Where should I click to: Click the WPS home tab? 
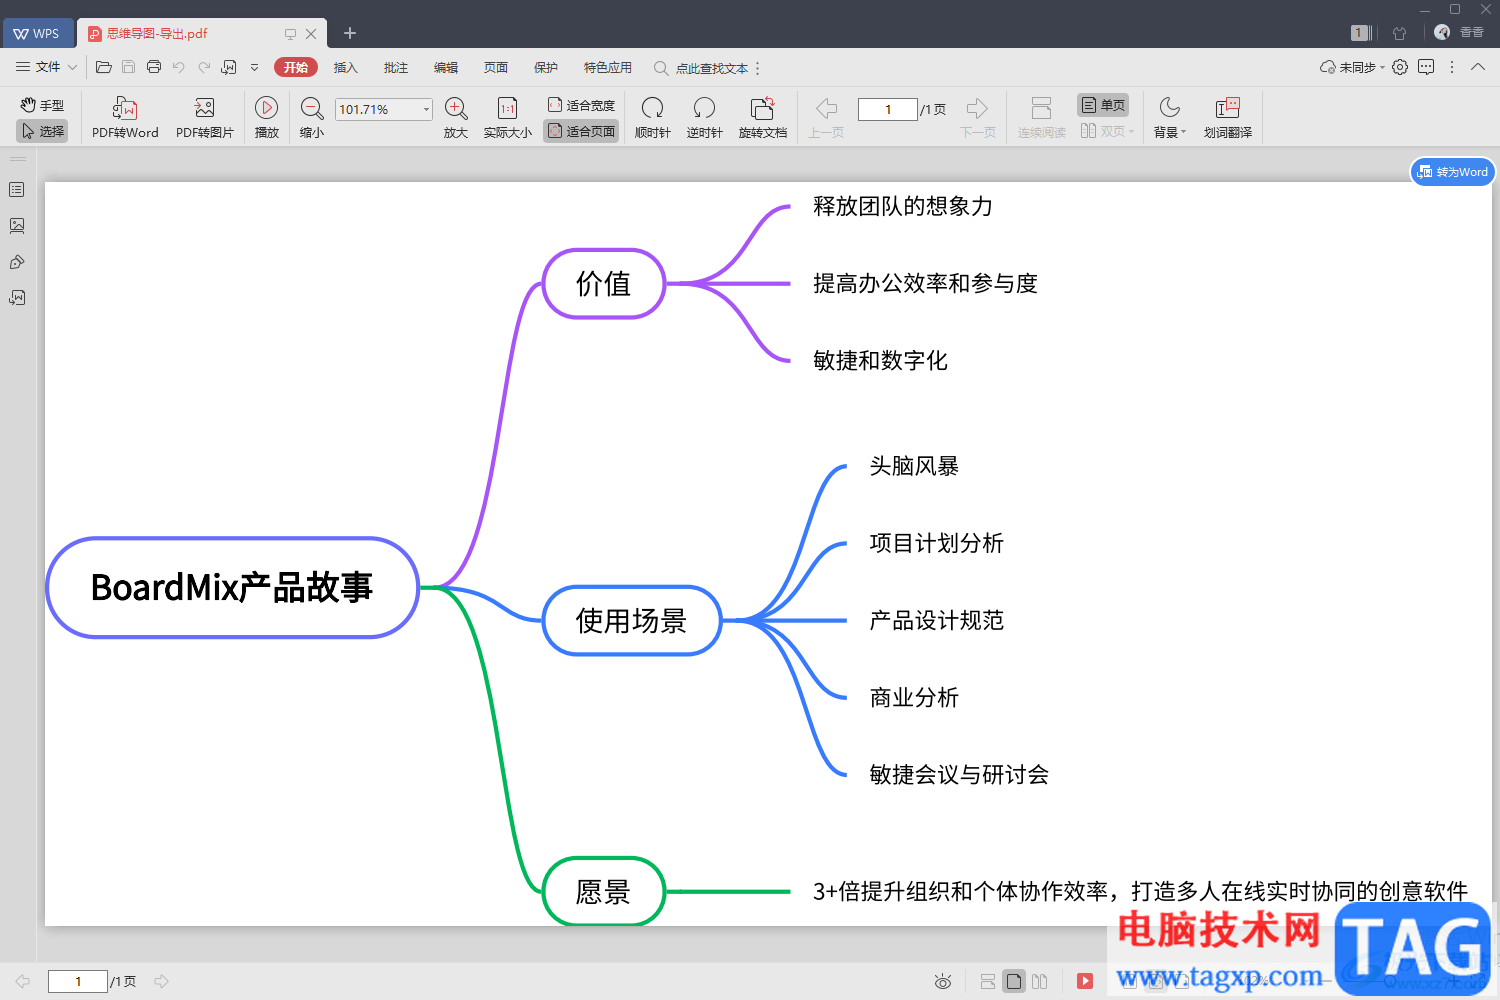[37, 33]
